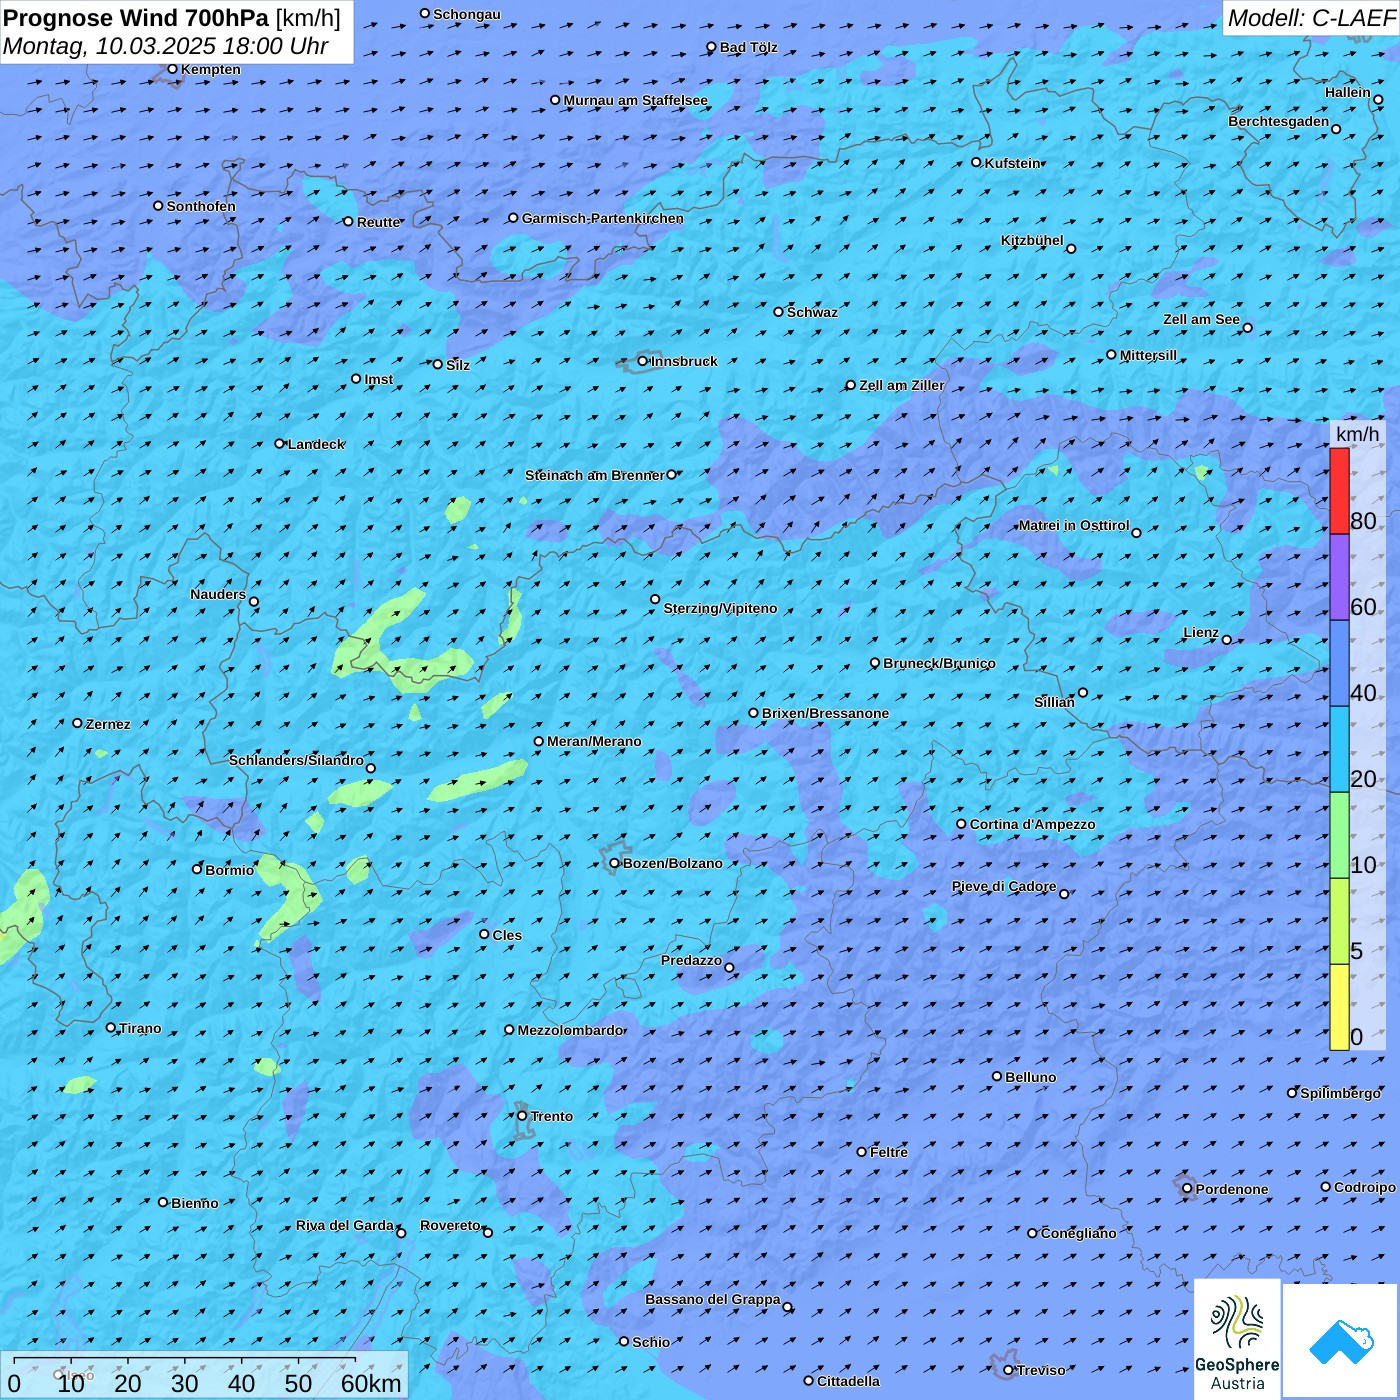
Task: Click the 'Modell: C-LAEF' label
Action: (x=1310, y=18)
